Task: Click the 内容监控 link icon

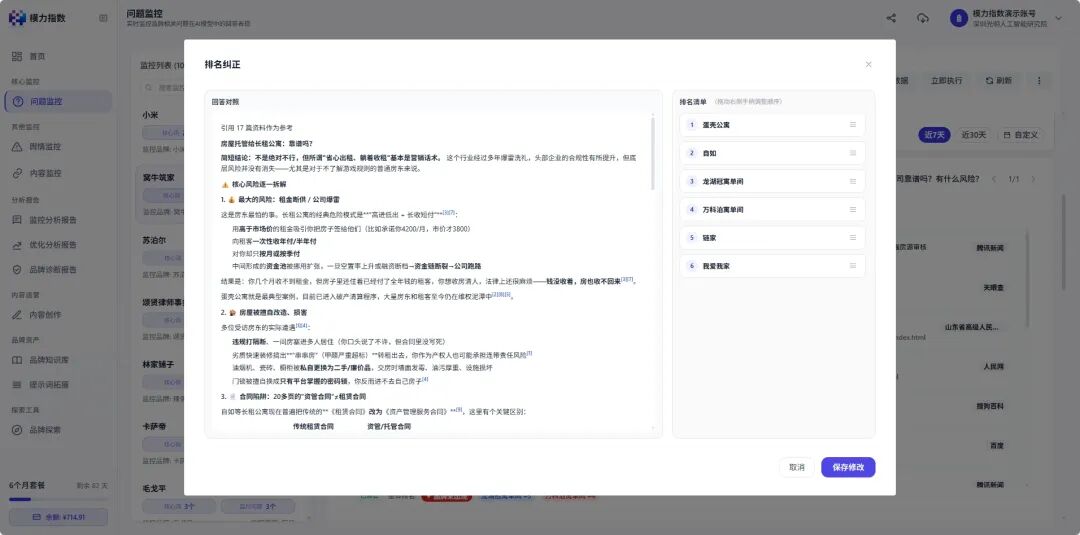Action: [18, 173]
